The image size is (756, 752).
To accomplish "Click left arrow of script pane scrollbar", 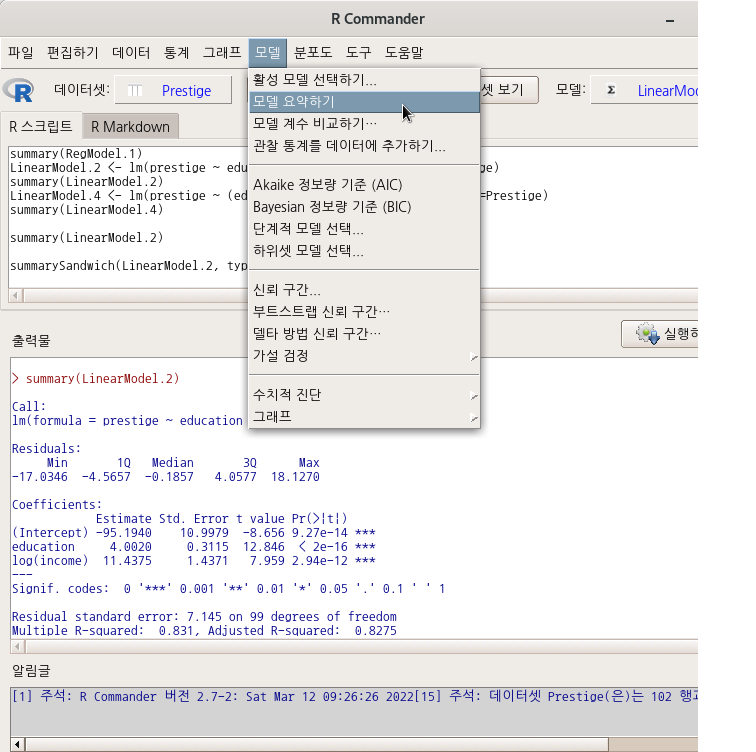I will click(x=15, y=295).
